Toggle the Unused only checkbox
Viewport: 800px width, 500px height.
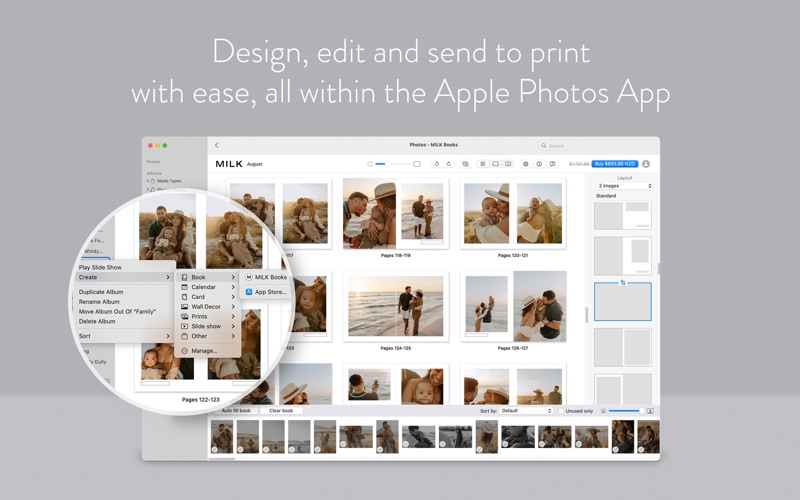click(x=561, y=411)
